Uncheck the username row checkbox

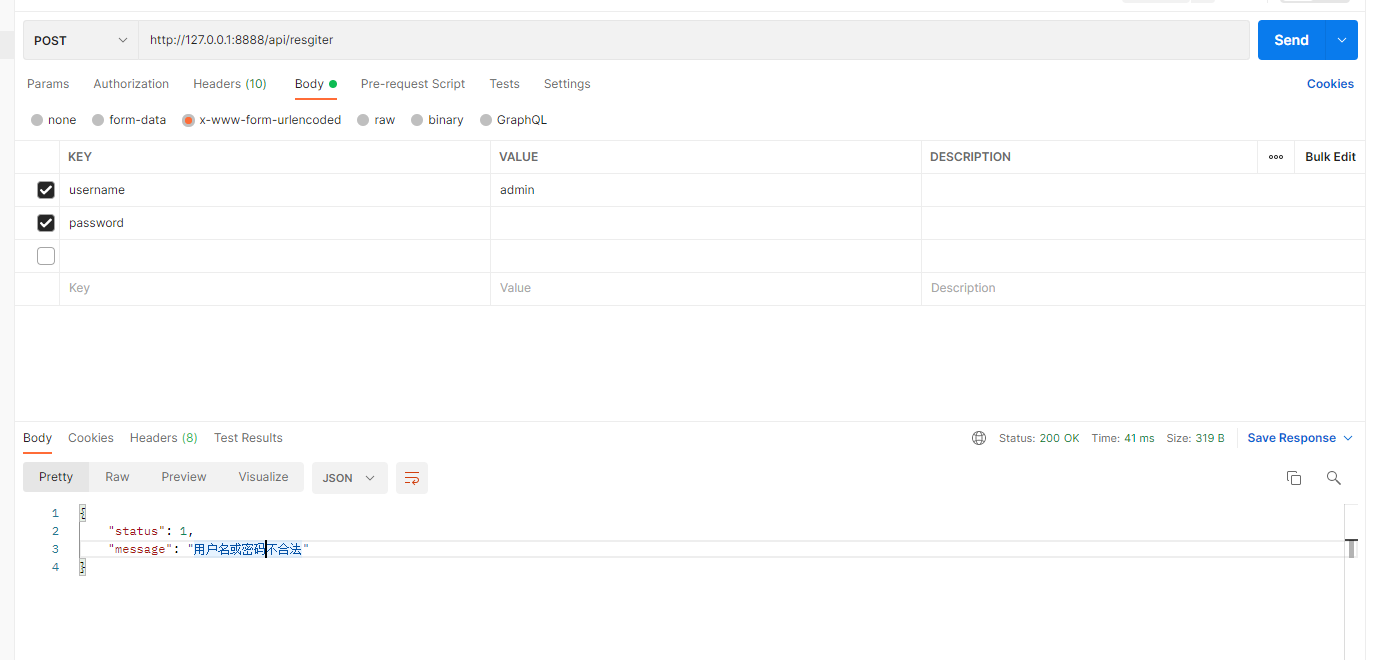[46, 190]
